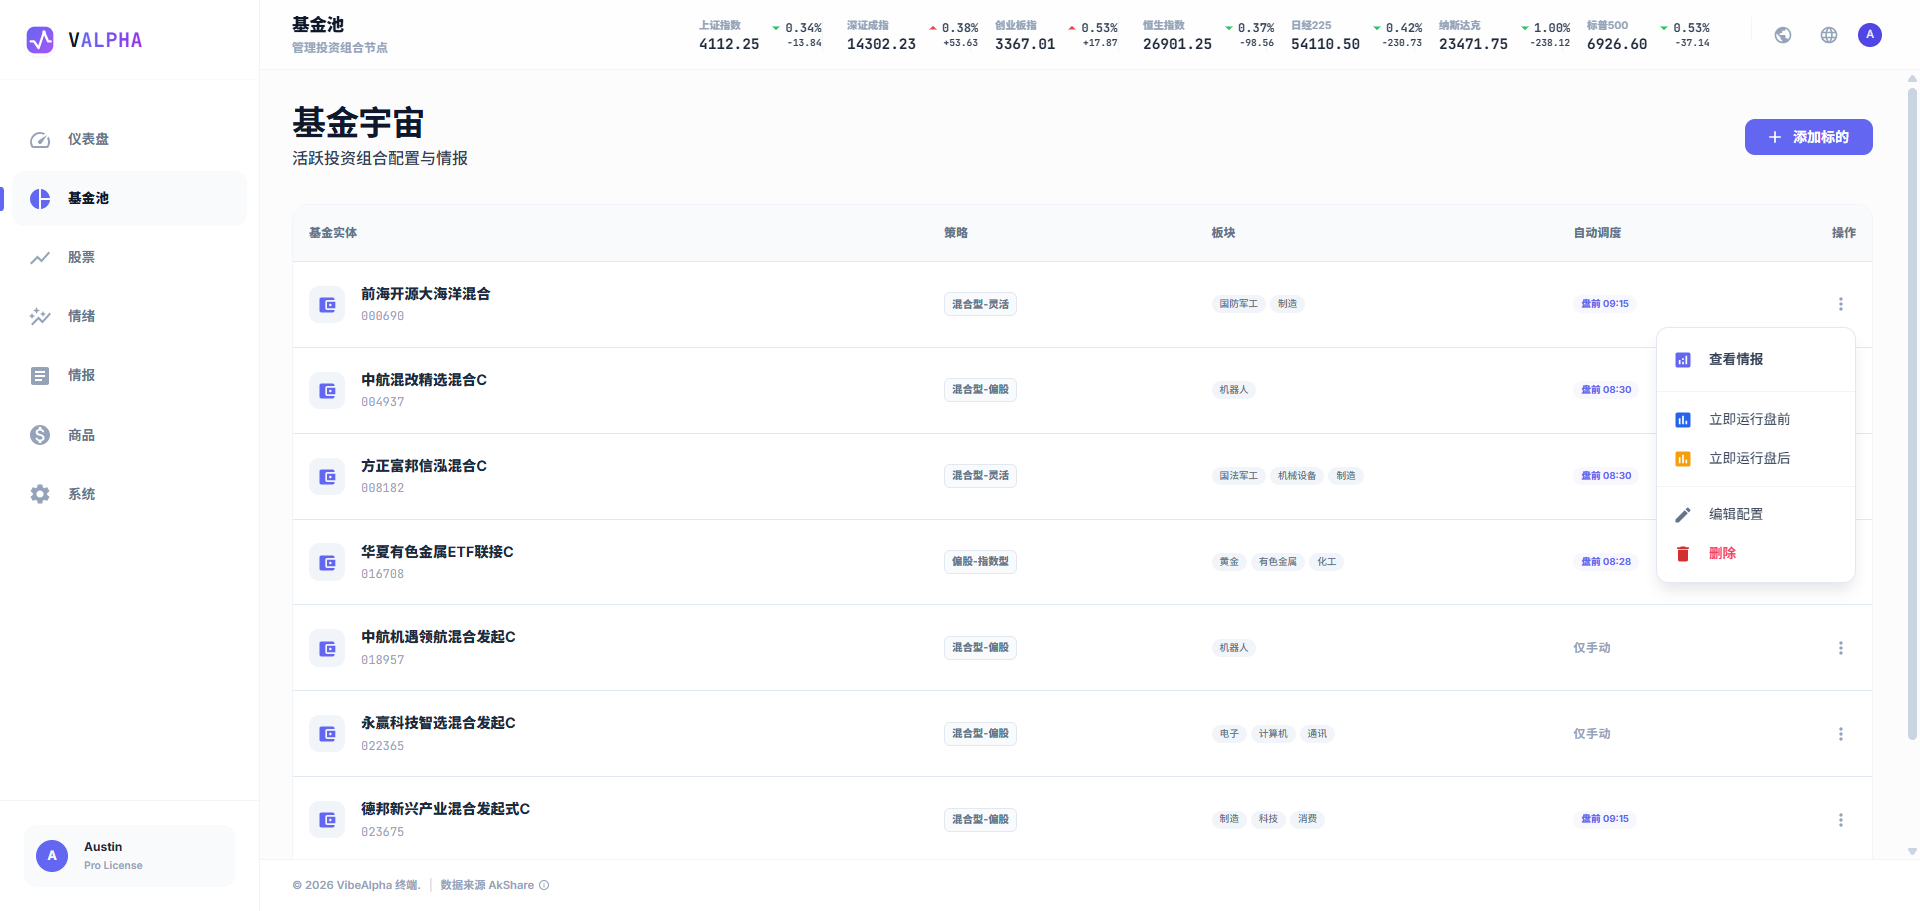This screenshot has height=911, width=1920.
Task: Click 有色金属 sector tag
Action: (1278, 562)
